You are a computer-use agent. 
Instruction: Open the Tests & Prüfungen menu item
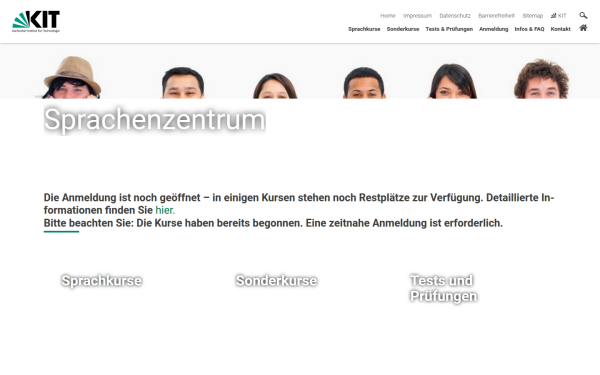449,29
